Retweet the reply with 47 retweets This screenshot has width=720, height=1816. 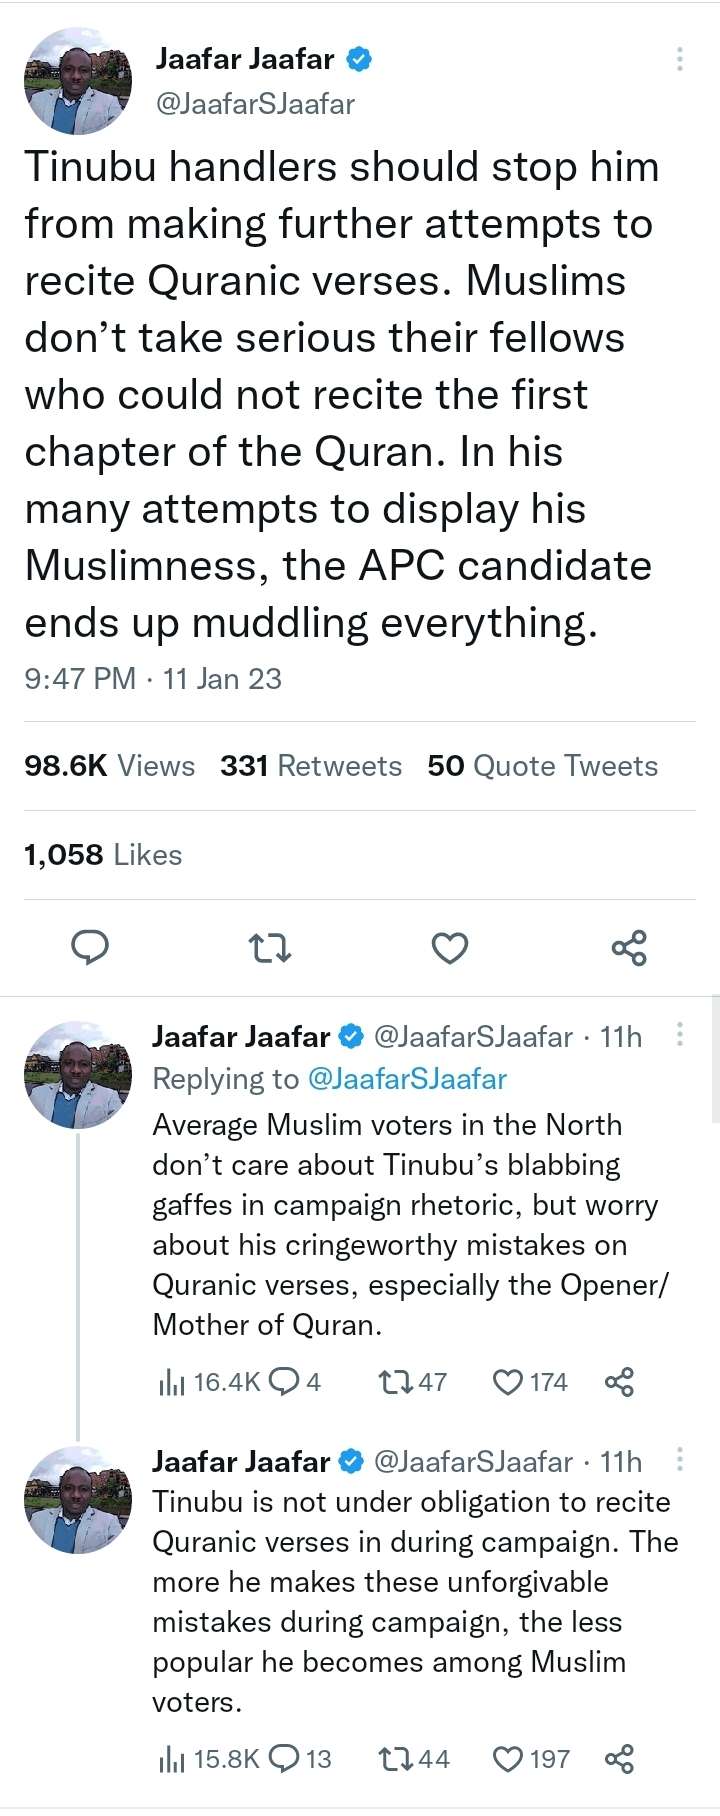(393, 1382)
